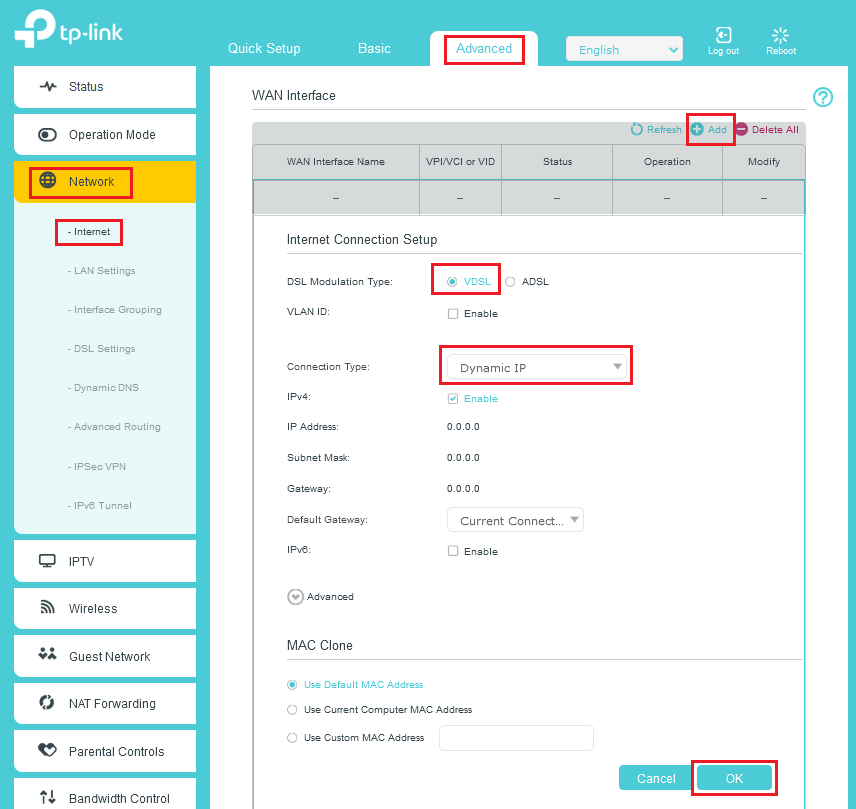The height and width of the screenshot is (809, 856).
Task: Switch to the Quick Setup tab
Action: tap(264, 49)
